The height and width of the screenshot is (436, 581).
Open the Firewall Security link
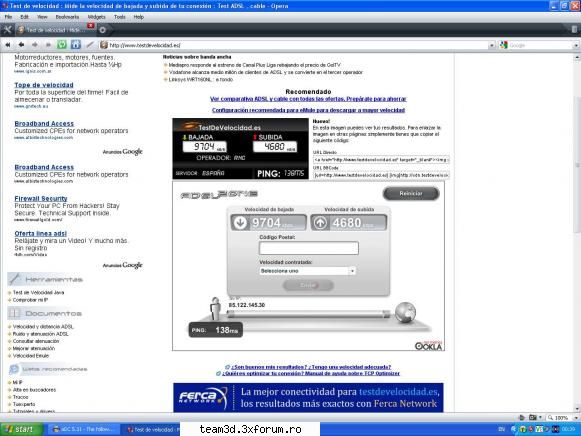[41, 199]
